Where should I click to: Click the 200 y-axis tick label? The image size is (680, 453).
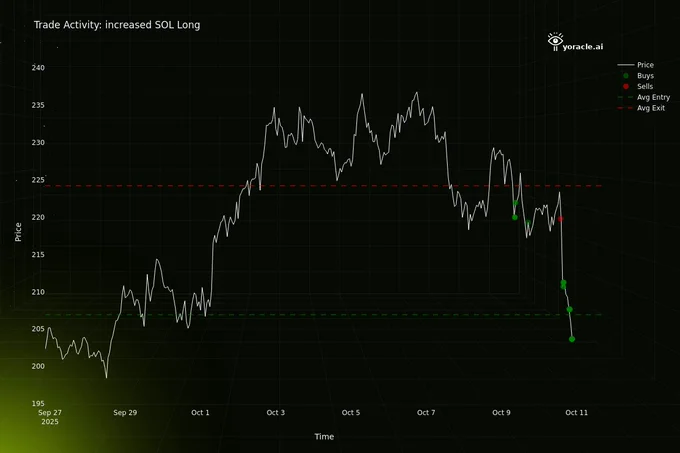[38, 366]
